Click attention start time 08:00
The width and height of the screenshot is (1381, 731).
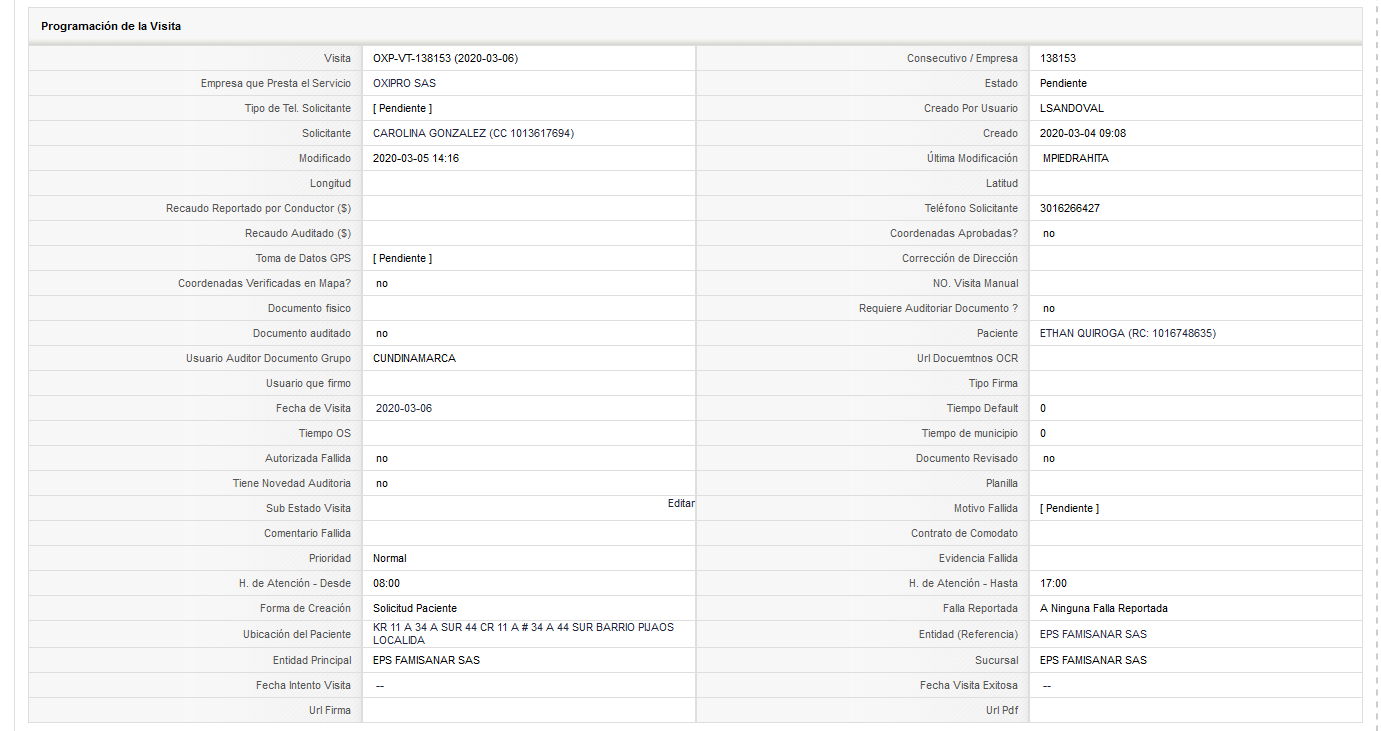tap(386, 583)
